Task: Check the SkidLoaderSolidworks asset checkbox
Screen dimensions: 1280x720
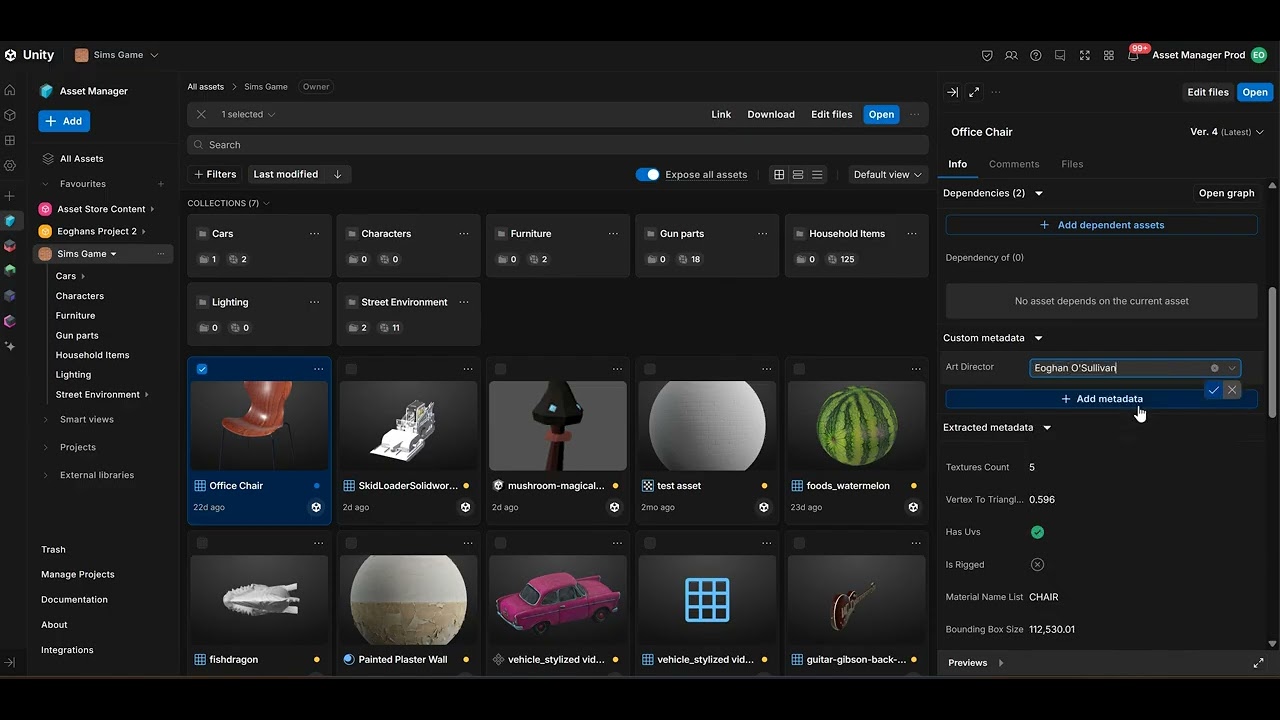Action: point(351,369)
